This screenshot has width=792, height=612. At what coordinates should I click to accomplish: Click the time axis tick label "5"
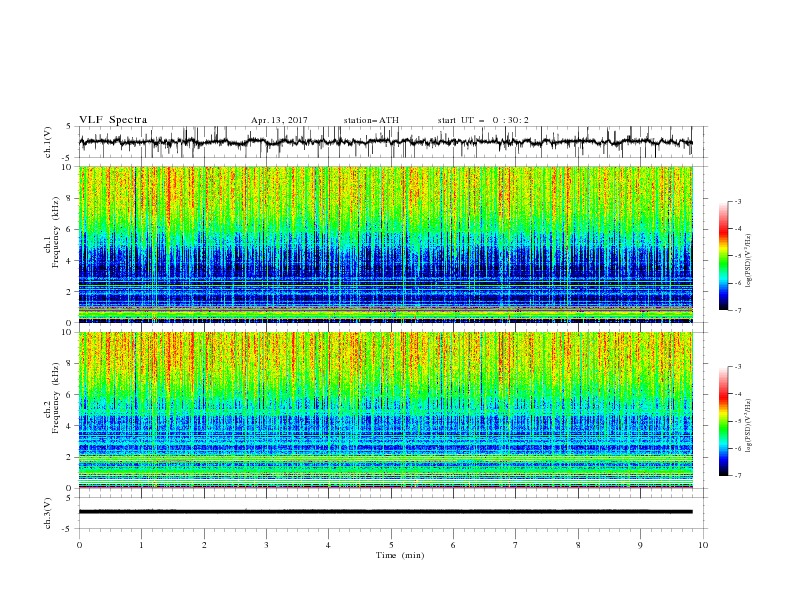click(391, 545)
